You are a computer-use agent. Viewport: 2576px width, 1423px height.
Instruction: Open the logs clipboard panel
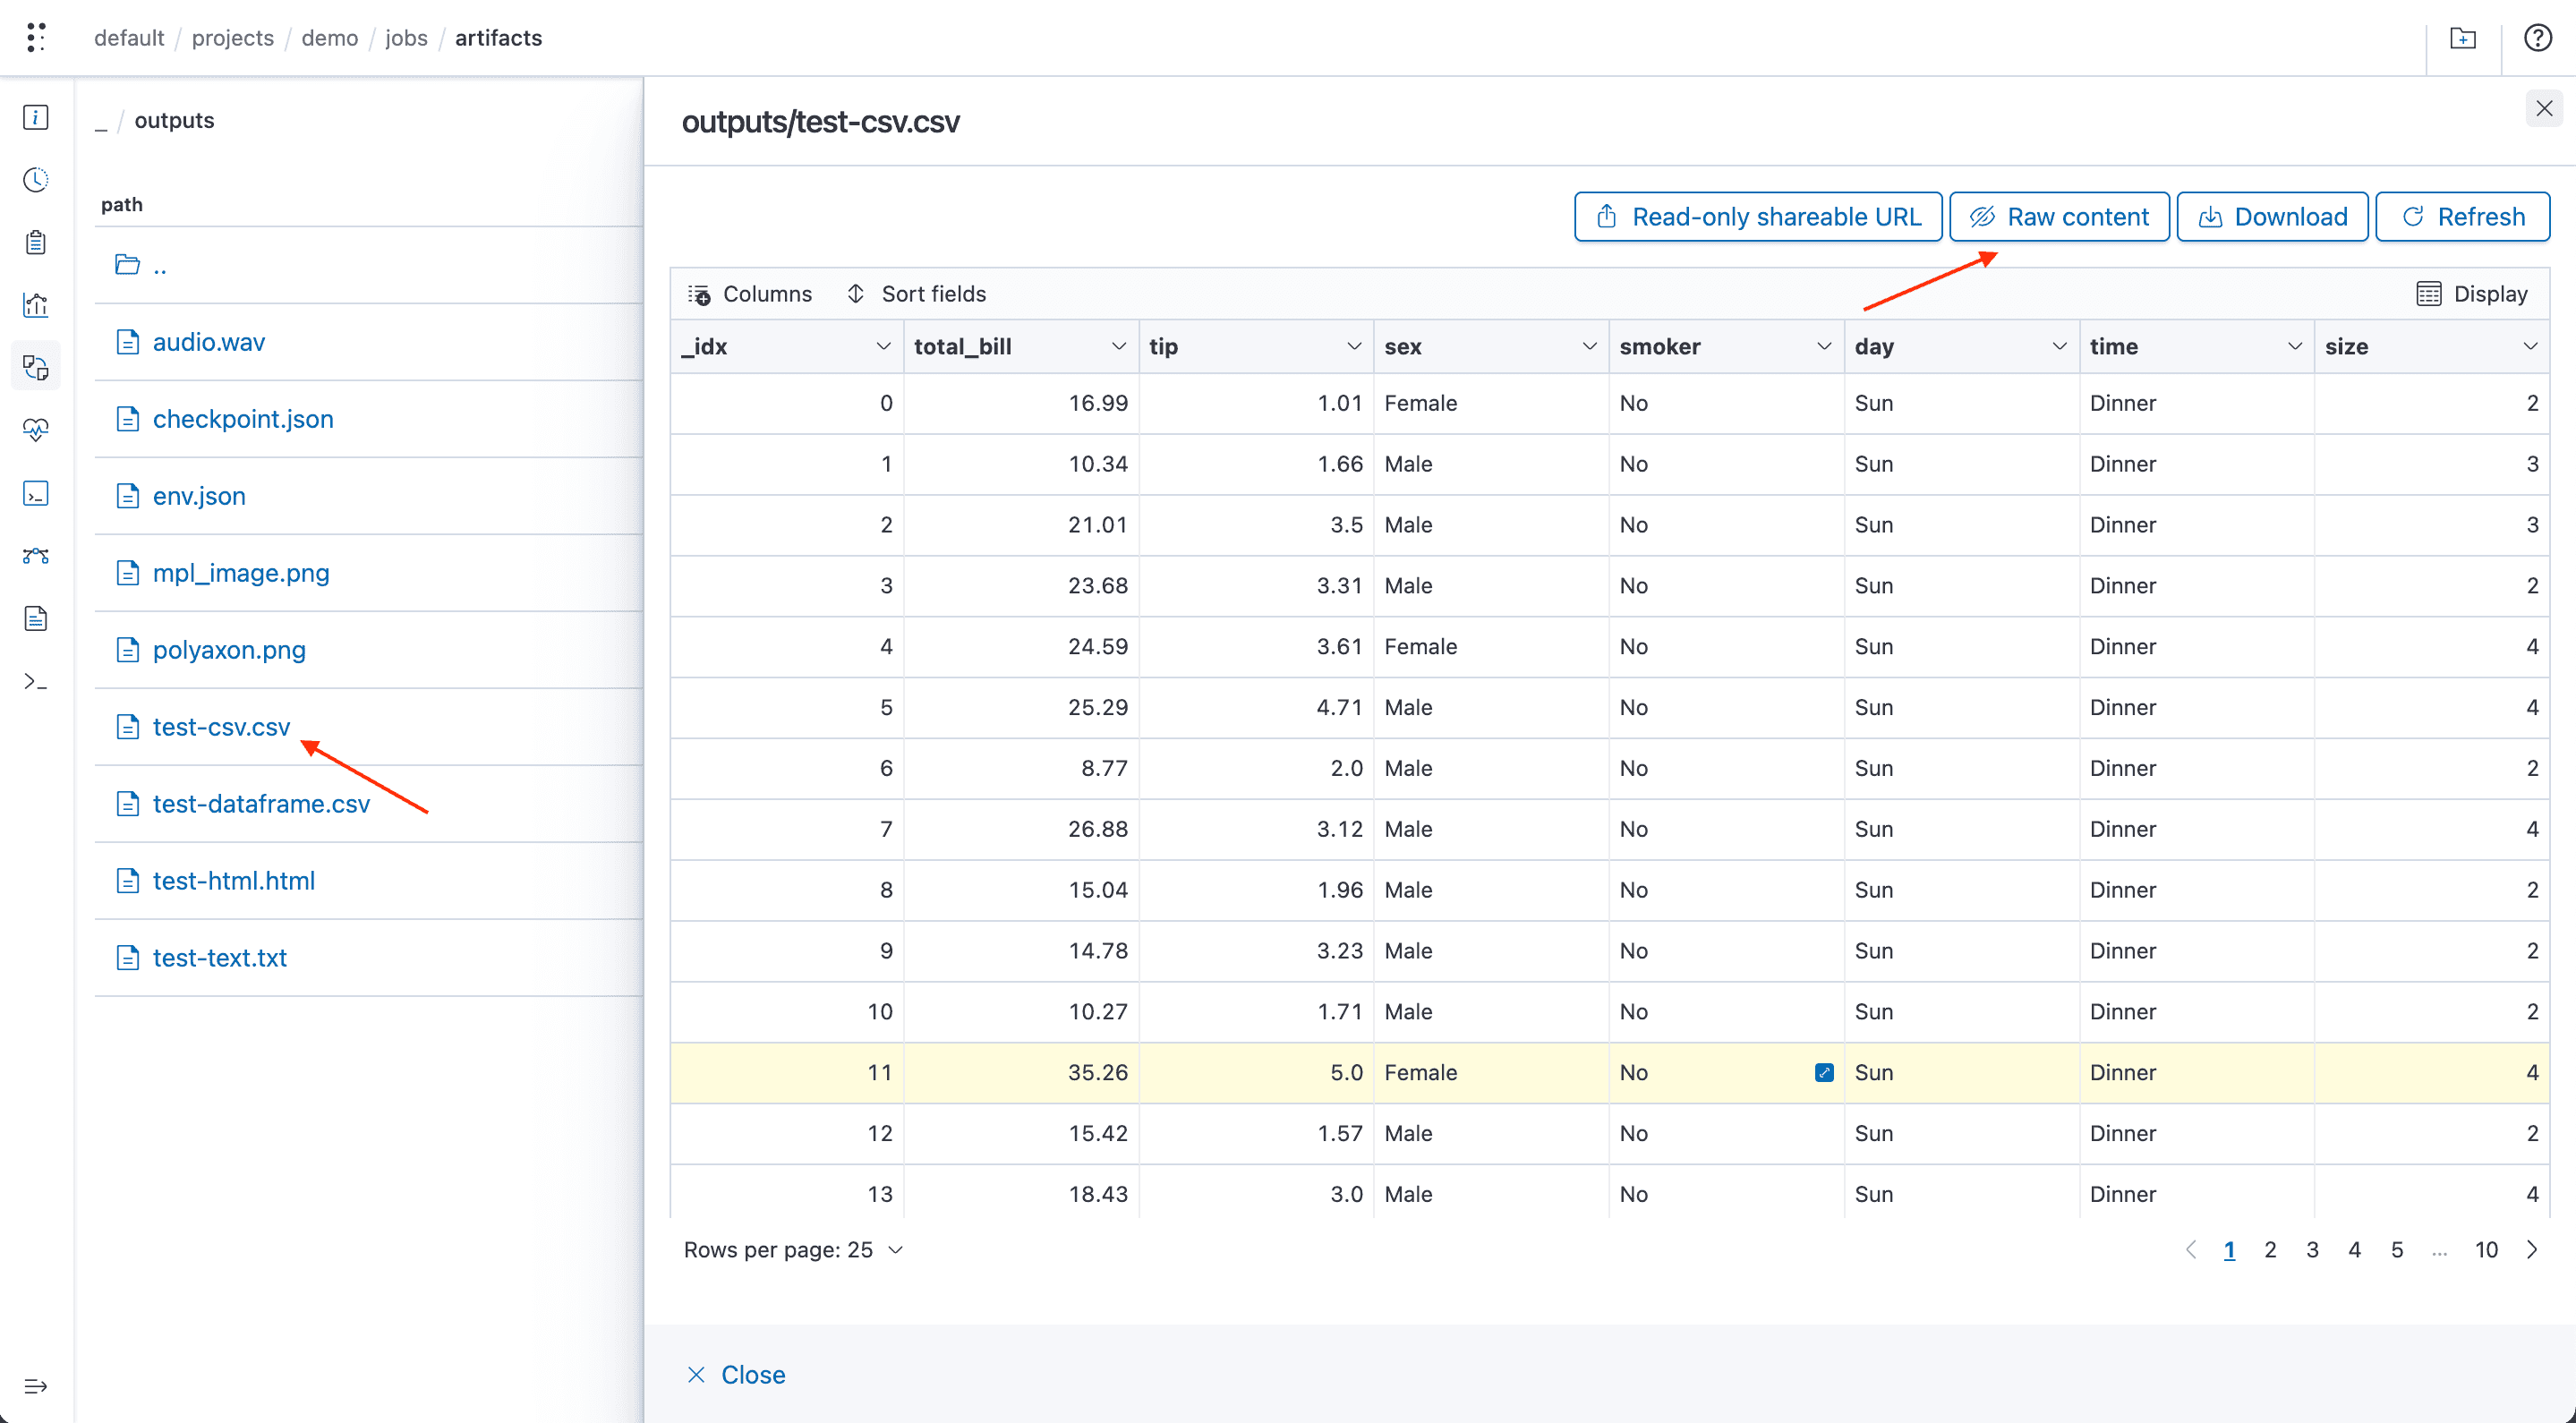35,241
